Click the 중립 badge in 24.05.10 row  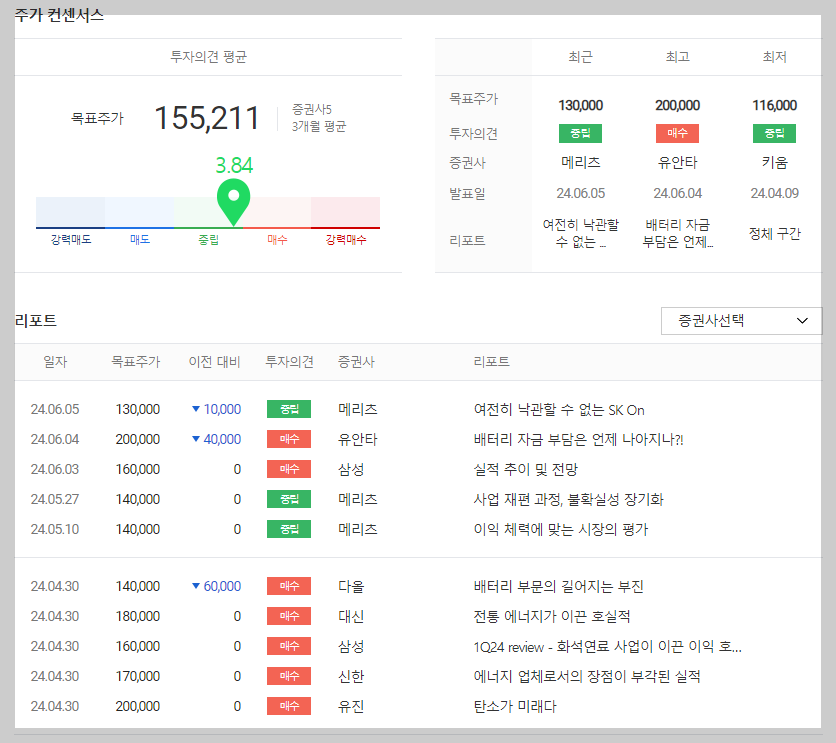[x=289, y=529]
